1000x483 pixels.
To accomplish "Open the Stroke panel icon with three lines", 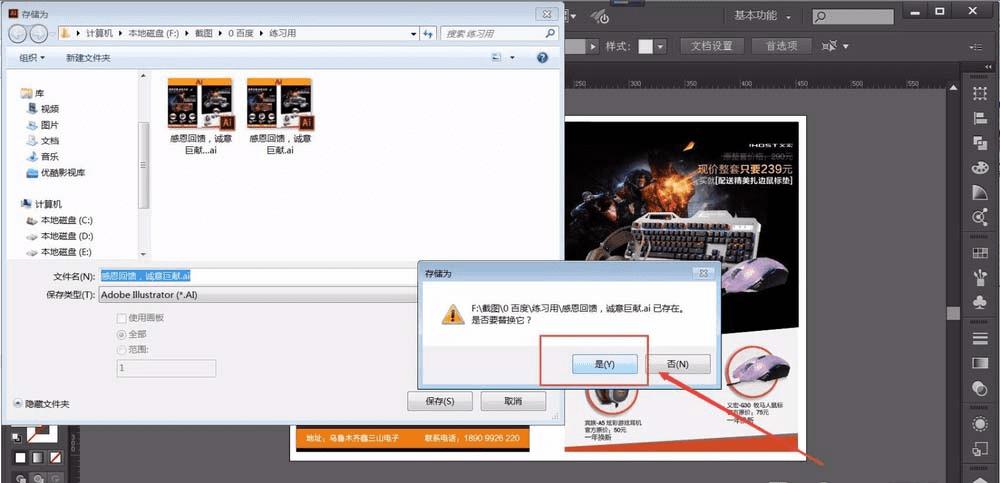I will click(x=980, y=338).
